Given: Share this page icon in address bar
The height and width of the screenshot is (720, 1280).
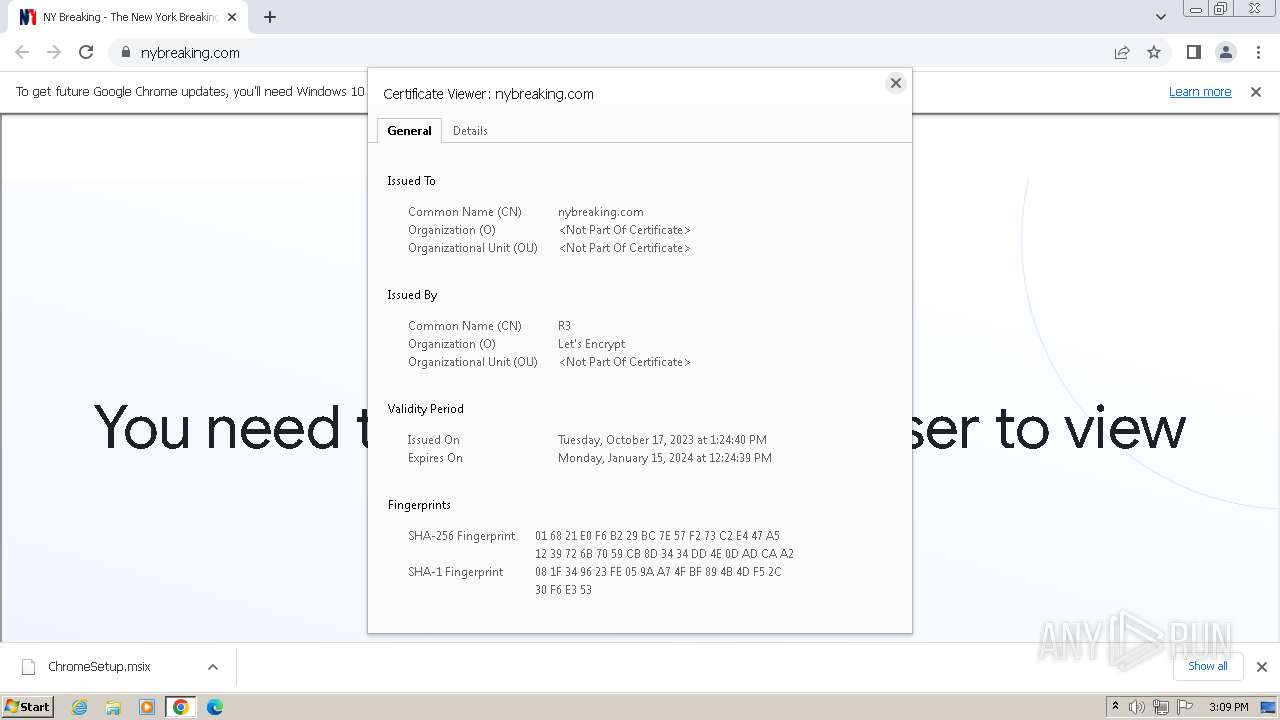Looking at the screenshot, I should click(1122, 52).
